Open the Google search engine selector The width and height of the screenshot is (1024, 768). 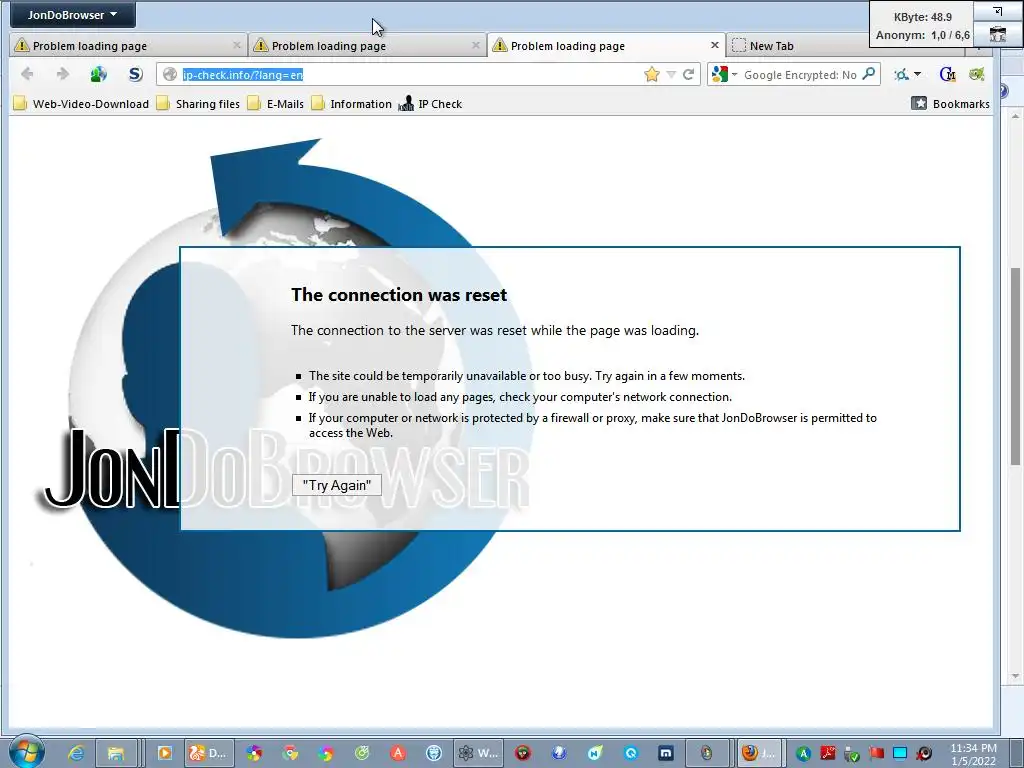coord(724,74)
